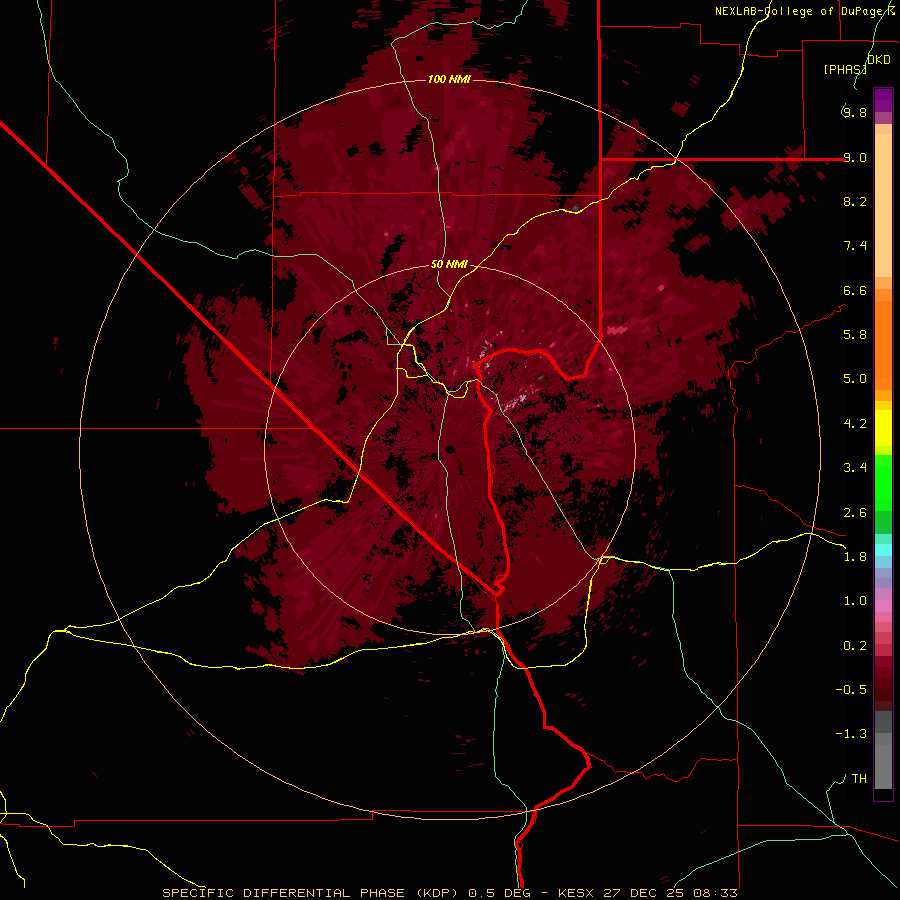Image resolution: width=900 pixels, height=900 pixels.
Task: Click the KDP product caption at bottom
Action: (449, 893)
